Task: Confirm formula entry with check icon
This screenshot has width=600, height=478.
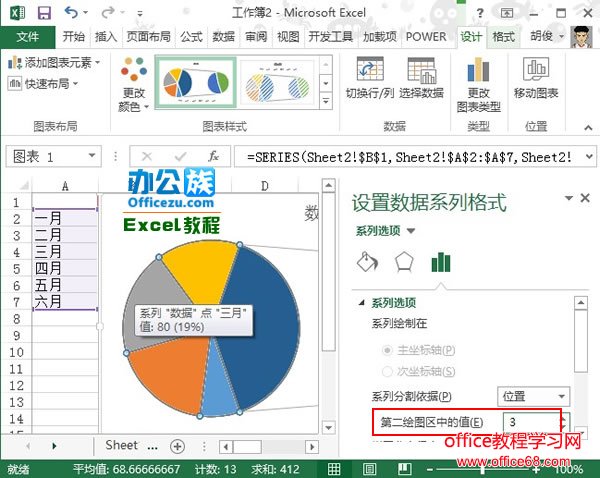Action: [x=180, y=156]
